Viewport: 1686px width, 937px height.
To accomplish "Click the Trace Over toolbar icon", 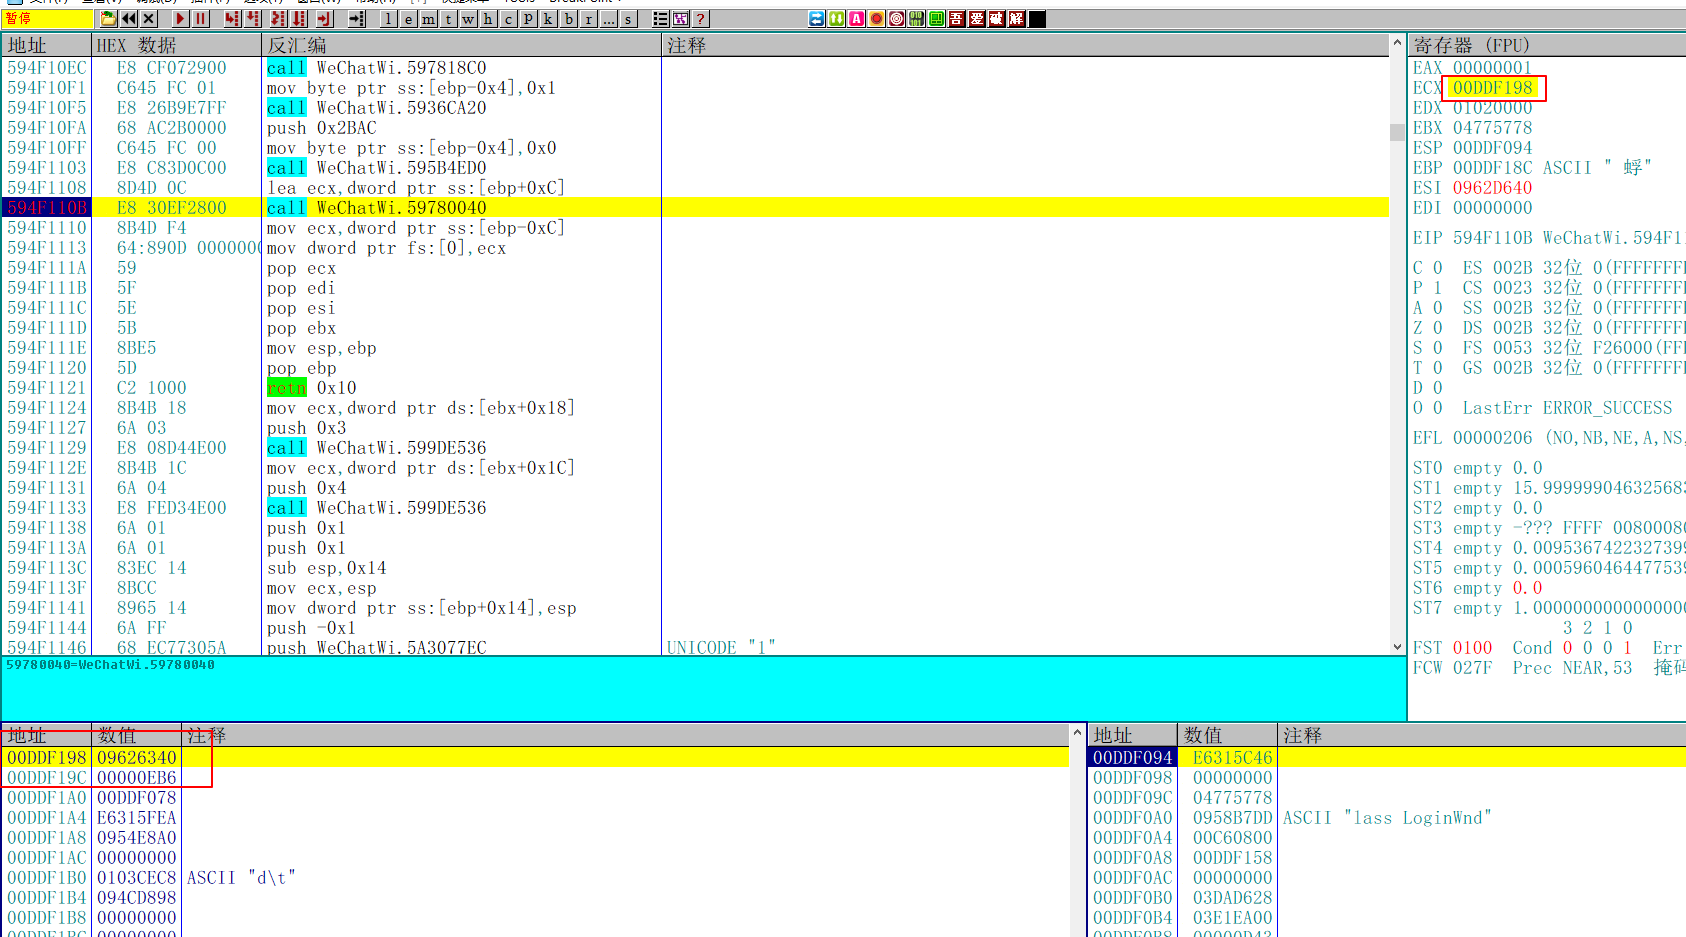I will (x=299, y=19).
